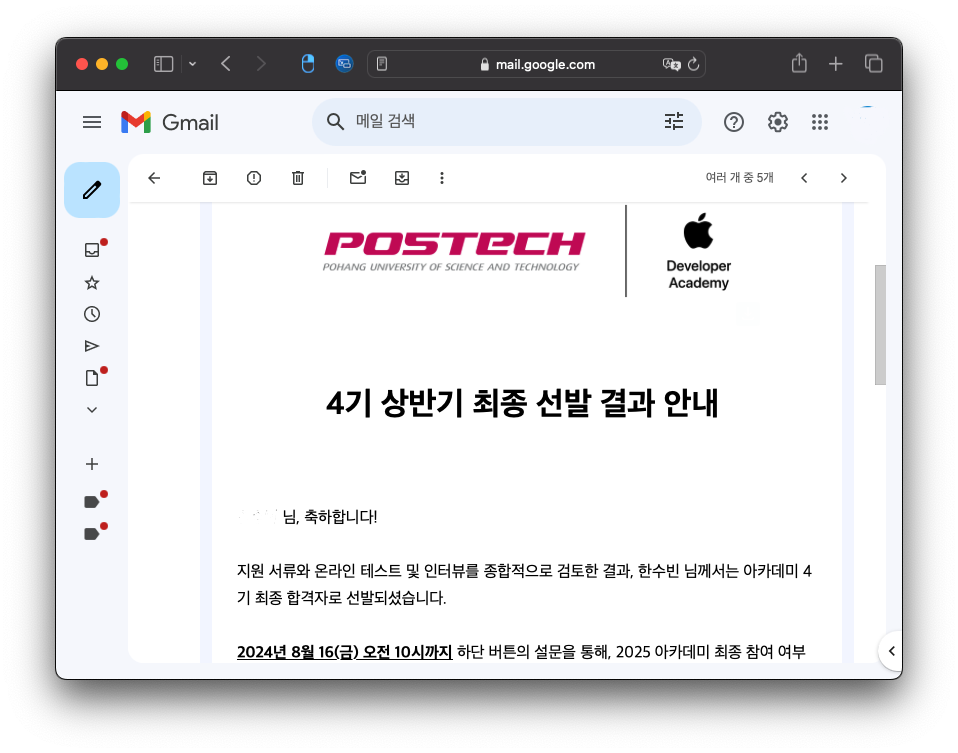Click underlined deadline 2024년 8월 16(금) text
Screen dimensions: 958x753
tap(345, 652)
